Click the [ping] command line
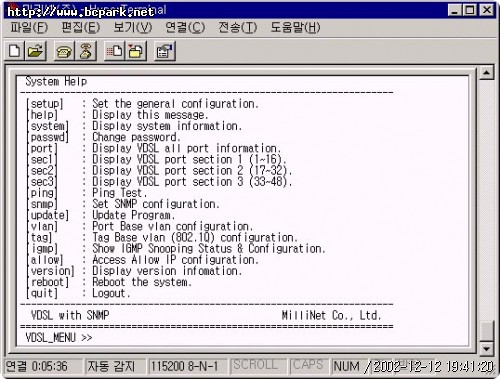The height and width of the screenshot is (379, 500). [x=87, y=193]
